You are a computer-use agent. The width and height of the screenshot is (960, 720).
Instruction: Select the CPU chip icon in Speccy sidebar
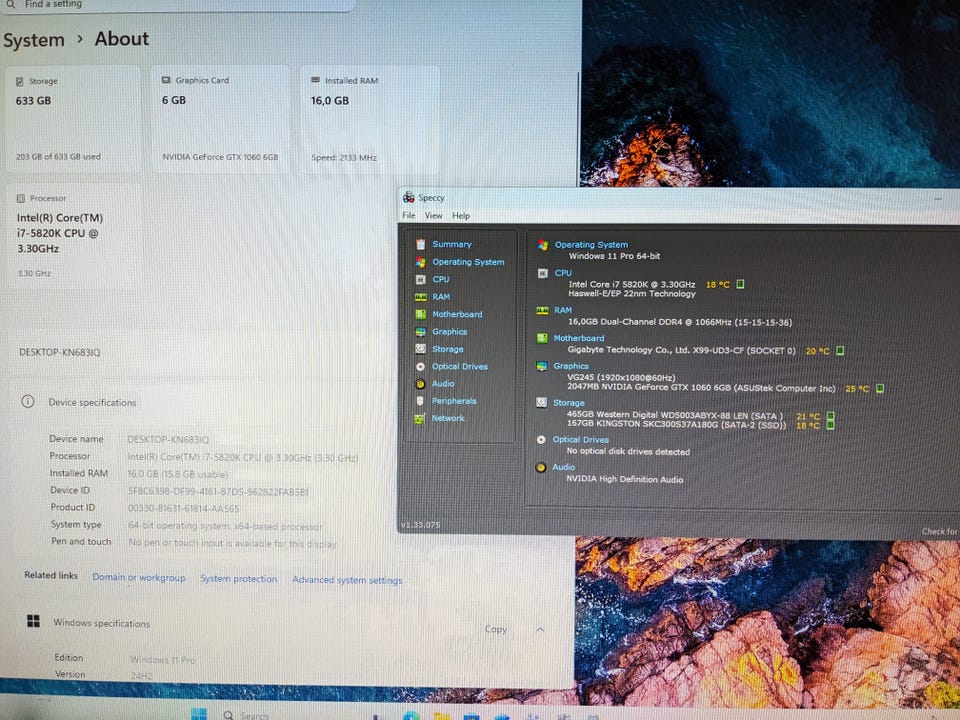[421, 279]
